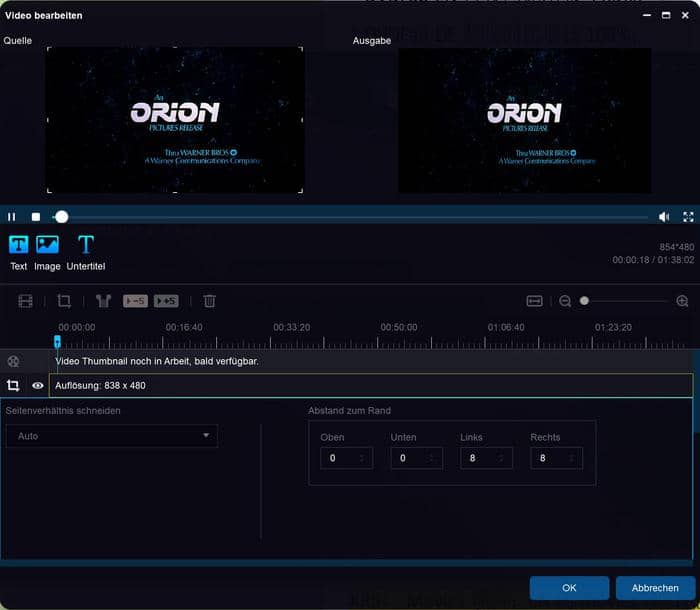The width and height of the screenshot is (700, 610).
Task: Click the video track reel icon
Action: [x=13, y=361]
